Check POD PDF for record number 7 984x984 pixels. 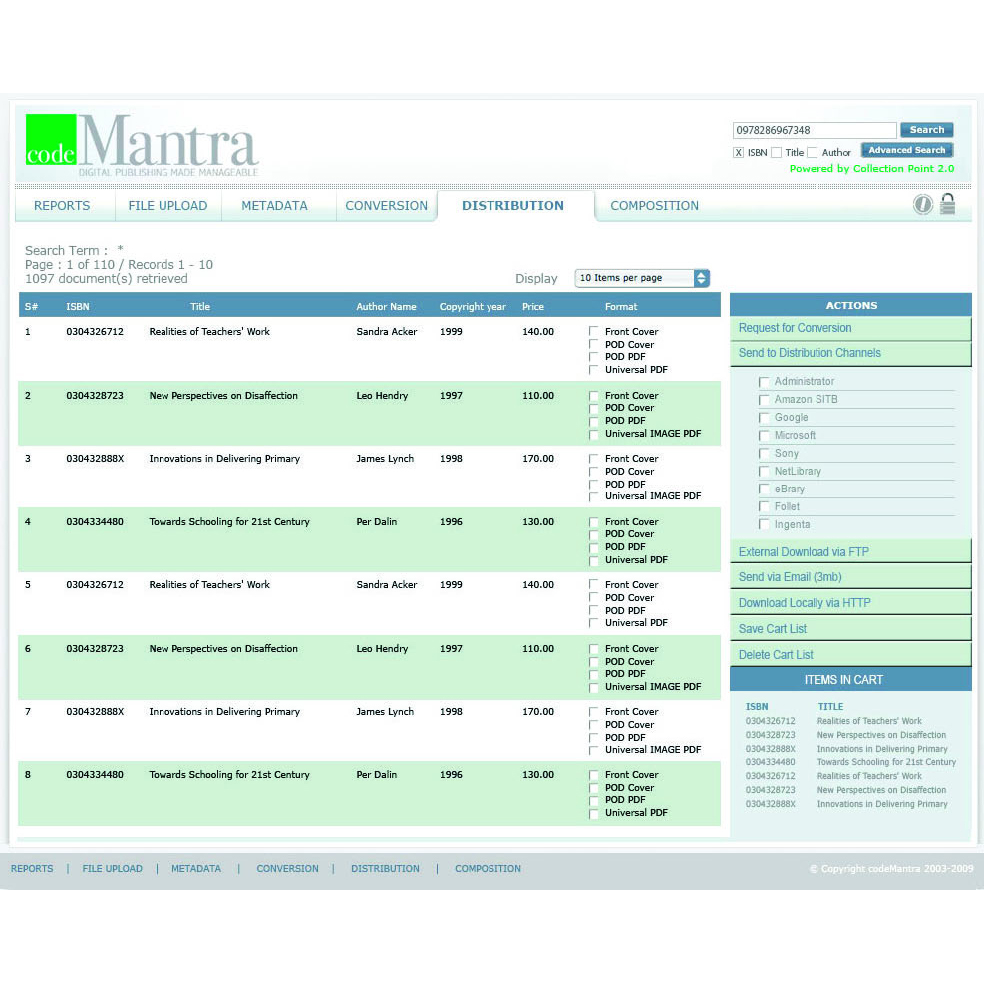[x=593, y=738]
